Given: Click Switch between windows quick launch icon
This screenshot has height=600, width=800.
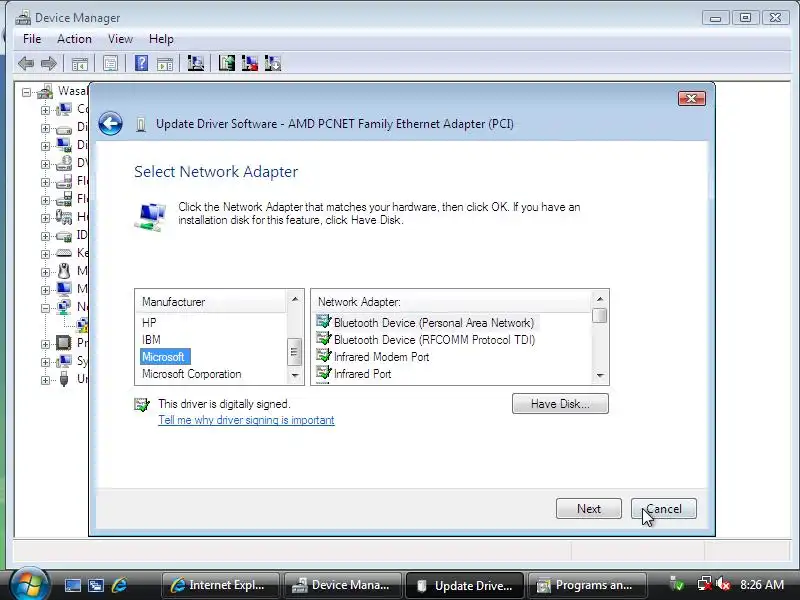Looking at the screenshot, I should 96,585.
